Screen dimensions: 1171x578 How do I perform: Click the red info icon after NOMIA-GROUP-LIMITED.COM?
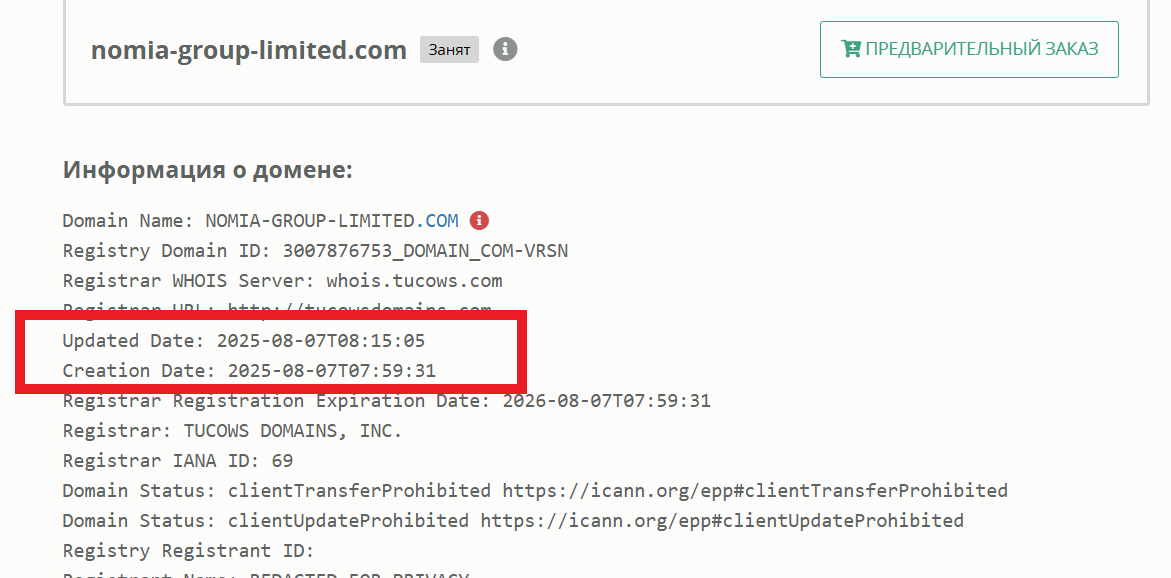[480, 221]
